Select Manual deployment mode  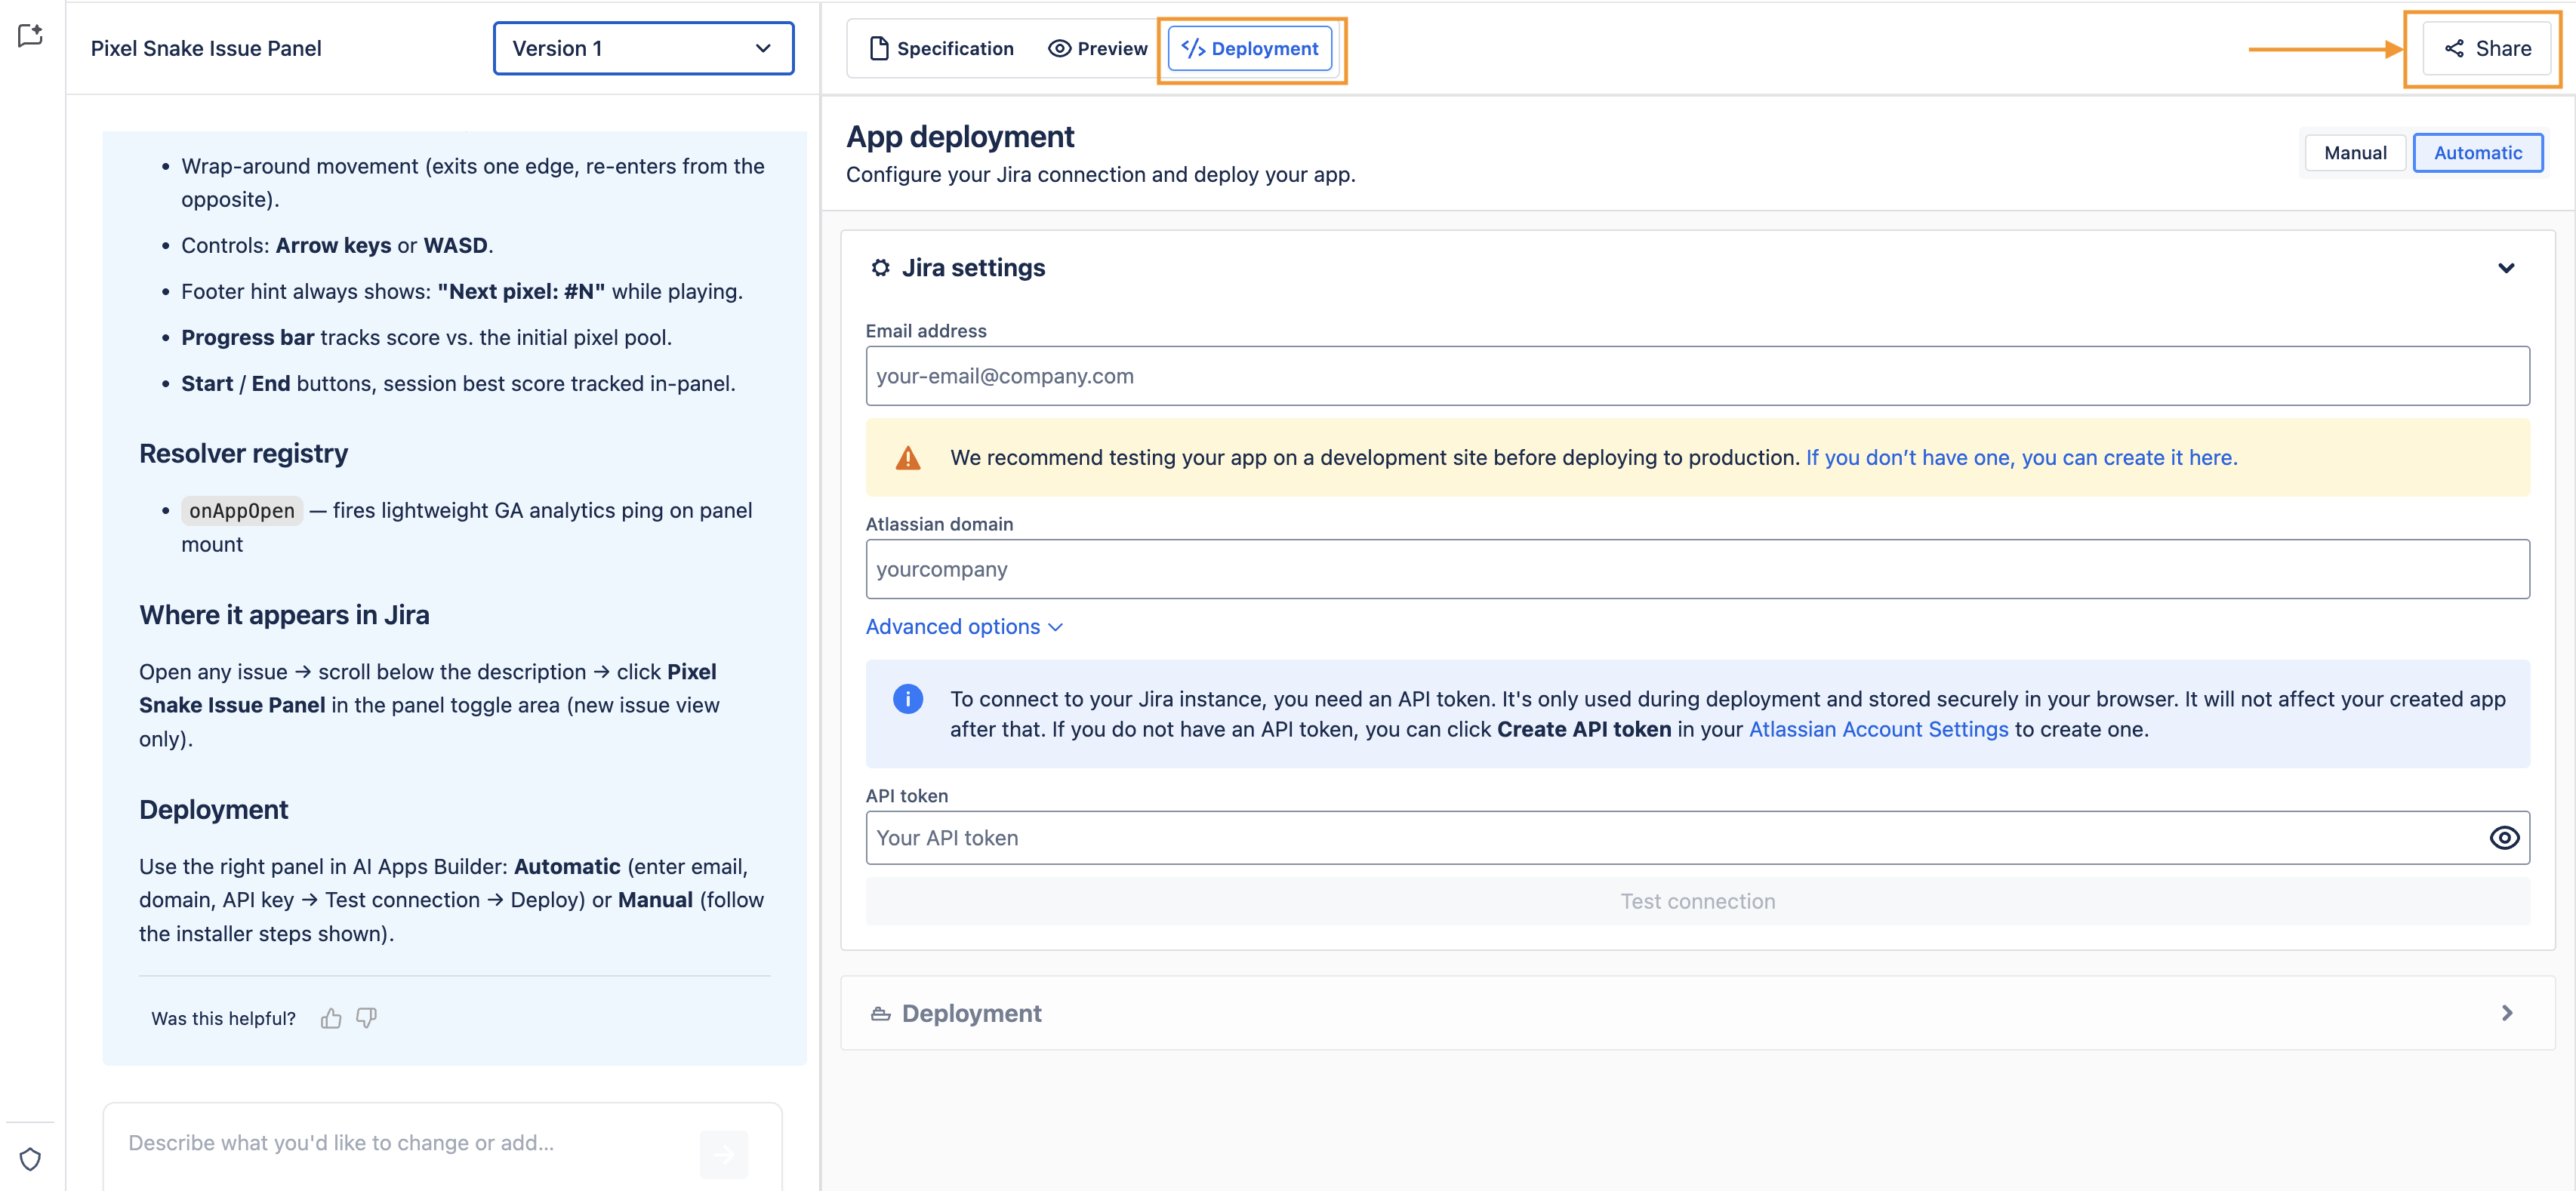2355,153
